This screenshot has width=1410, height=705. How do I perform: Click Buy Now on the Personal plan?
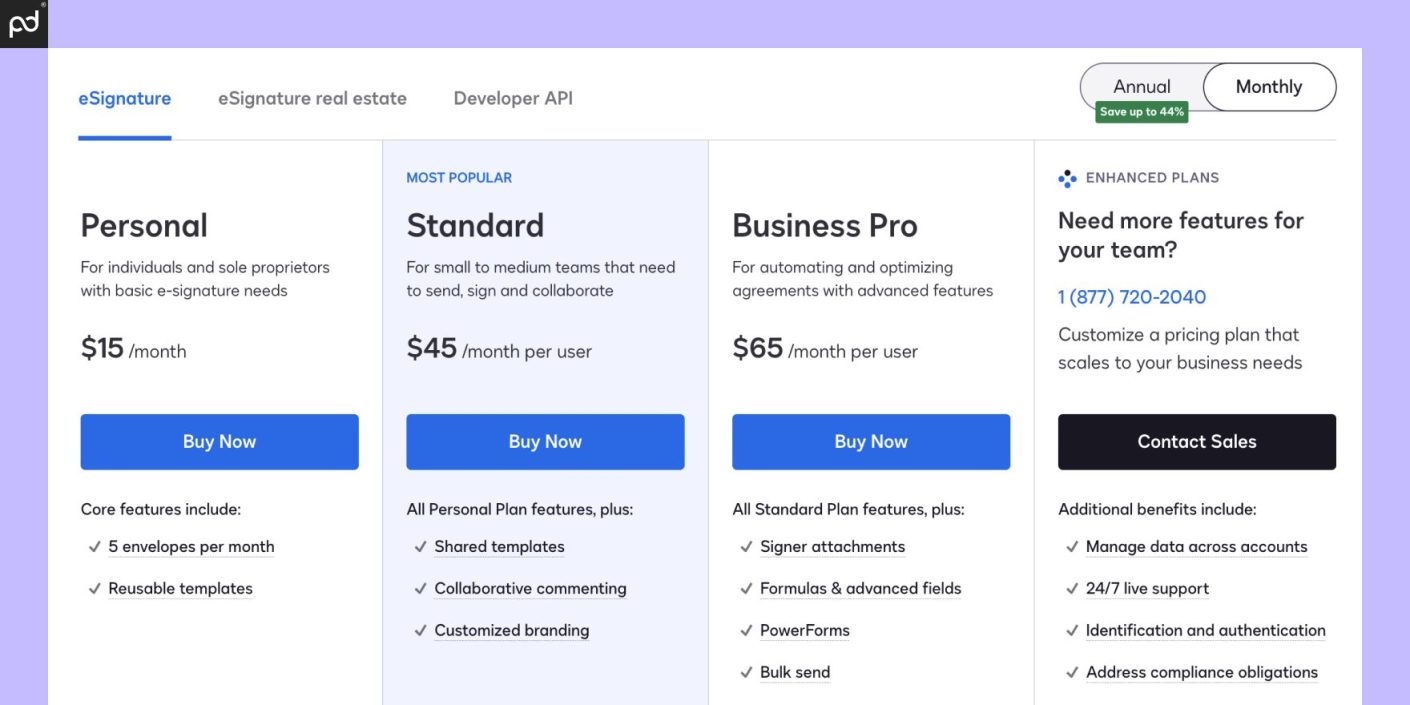pyautogui.click(x=219, y=441)
